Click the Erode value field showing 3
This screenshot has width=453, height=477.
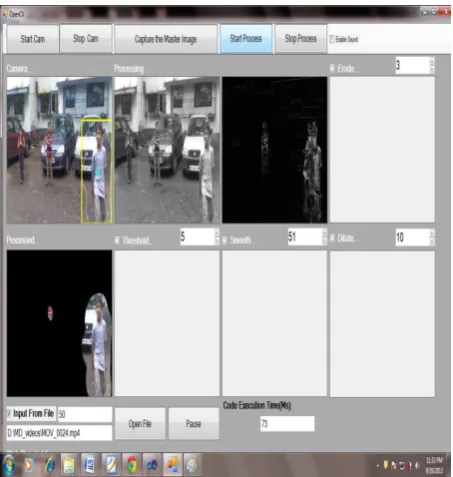coord(412,65)
